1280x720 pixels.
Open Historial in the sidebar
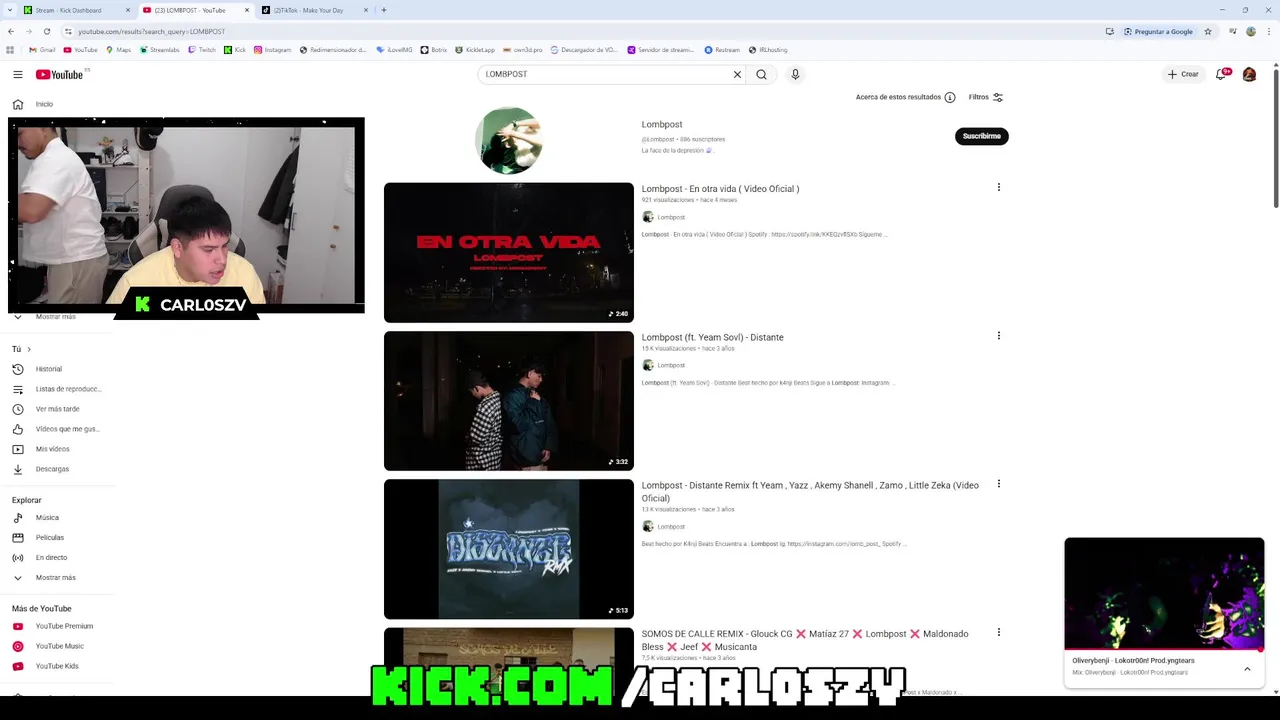[x=57, y=369]
